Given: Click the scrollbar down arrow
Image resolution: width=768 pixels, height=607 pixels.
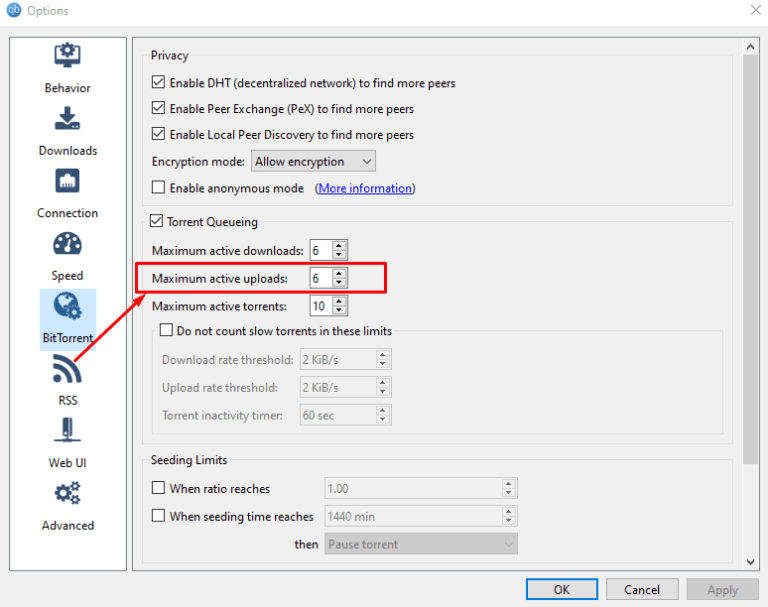Looking at the screenshot, I should pos(750,561).
